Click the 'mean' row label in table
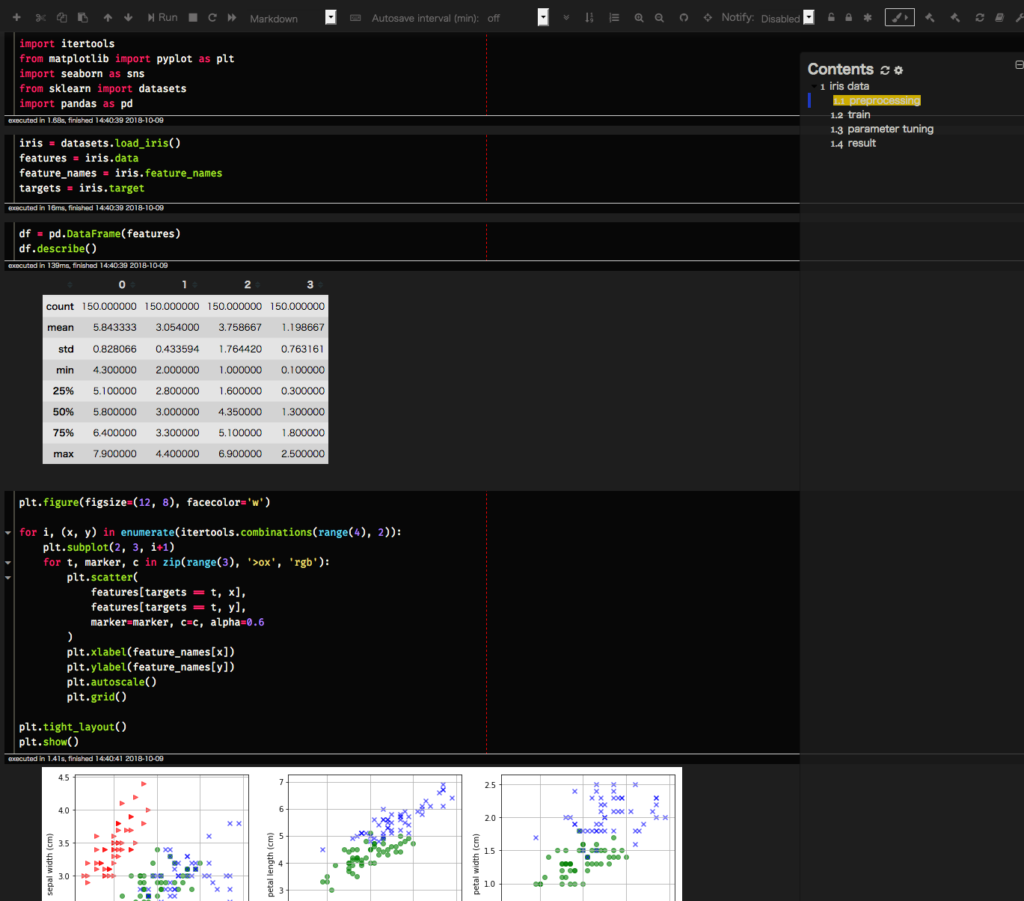This screenshot has width=1024, height=901. 60,328
